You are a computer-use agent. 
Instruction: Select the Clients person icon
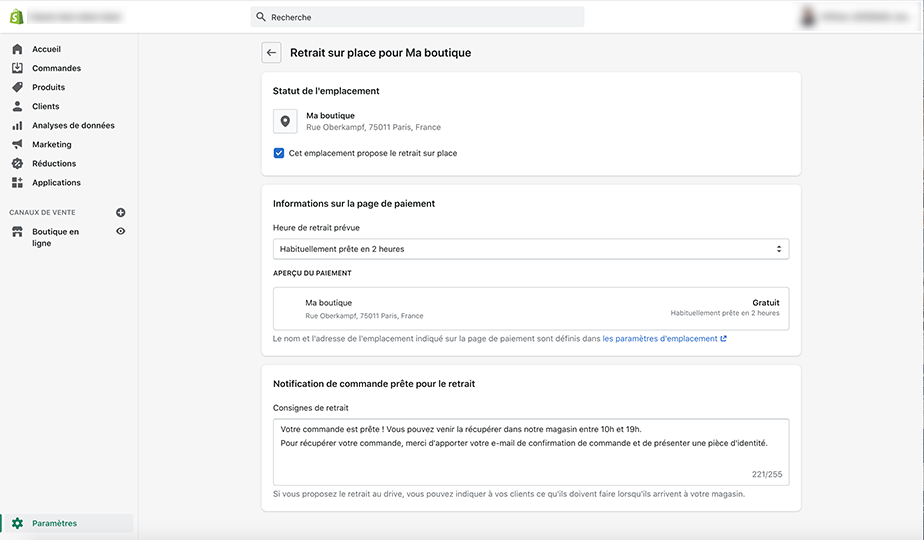tap(17, 106)
